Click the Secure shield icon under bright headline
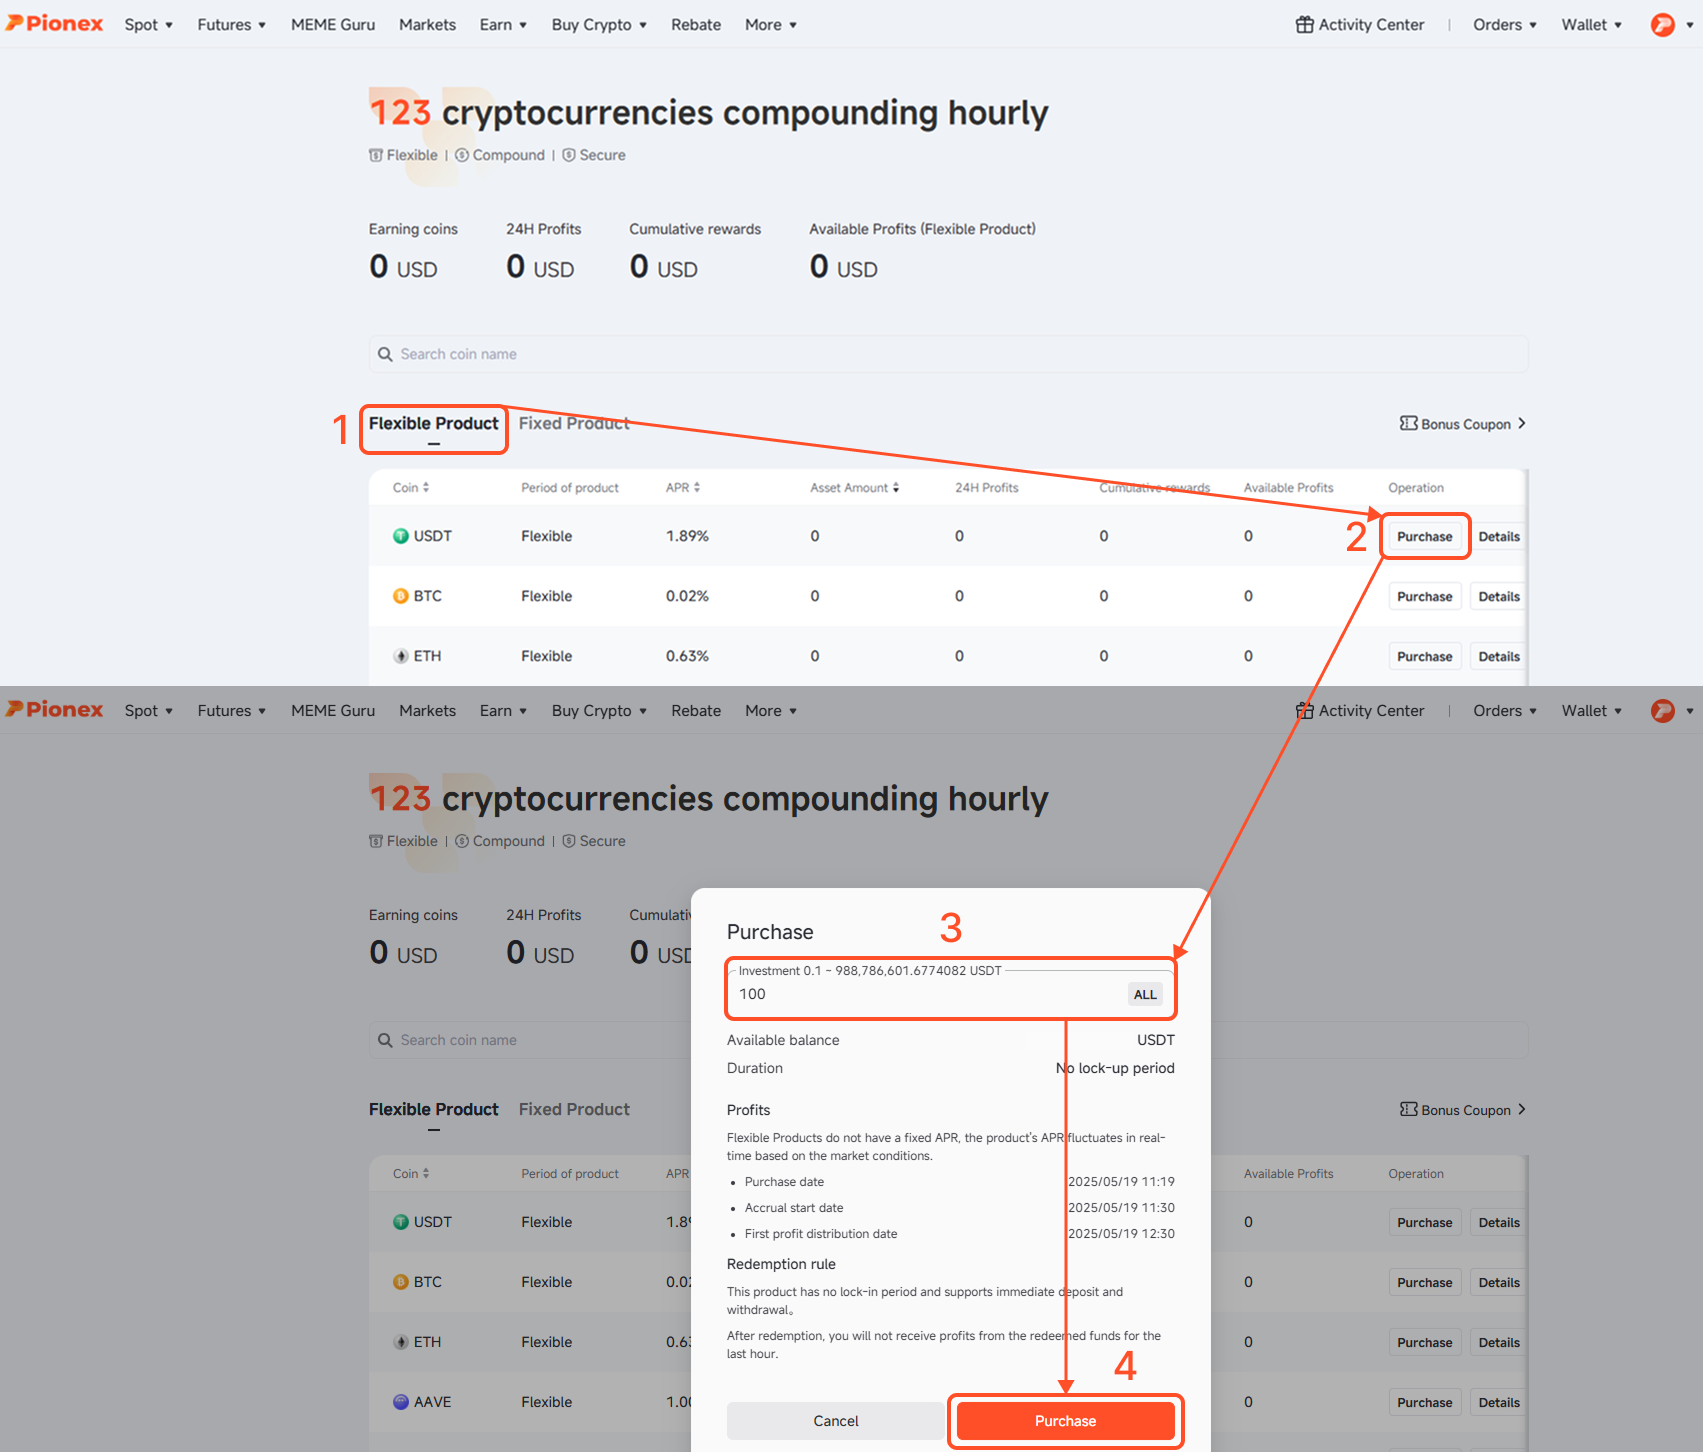Viewport: 1703px width, 1452px height. [x=569, y=155]
